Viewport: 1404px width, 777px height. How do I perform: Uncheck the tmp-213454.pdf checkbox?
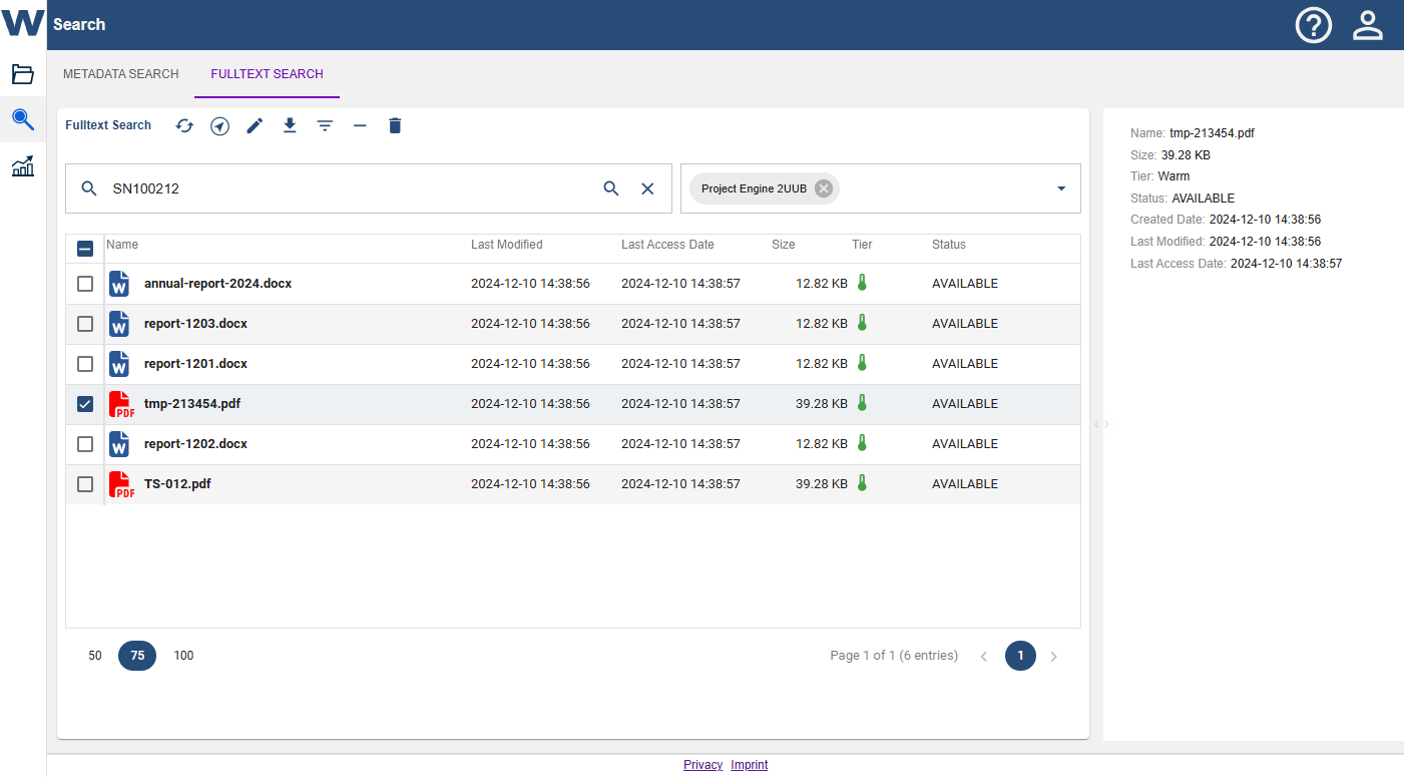[x=85, y=404]
